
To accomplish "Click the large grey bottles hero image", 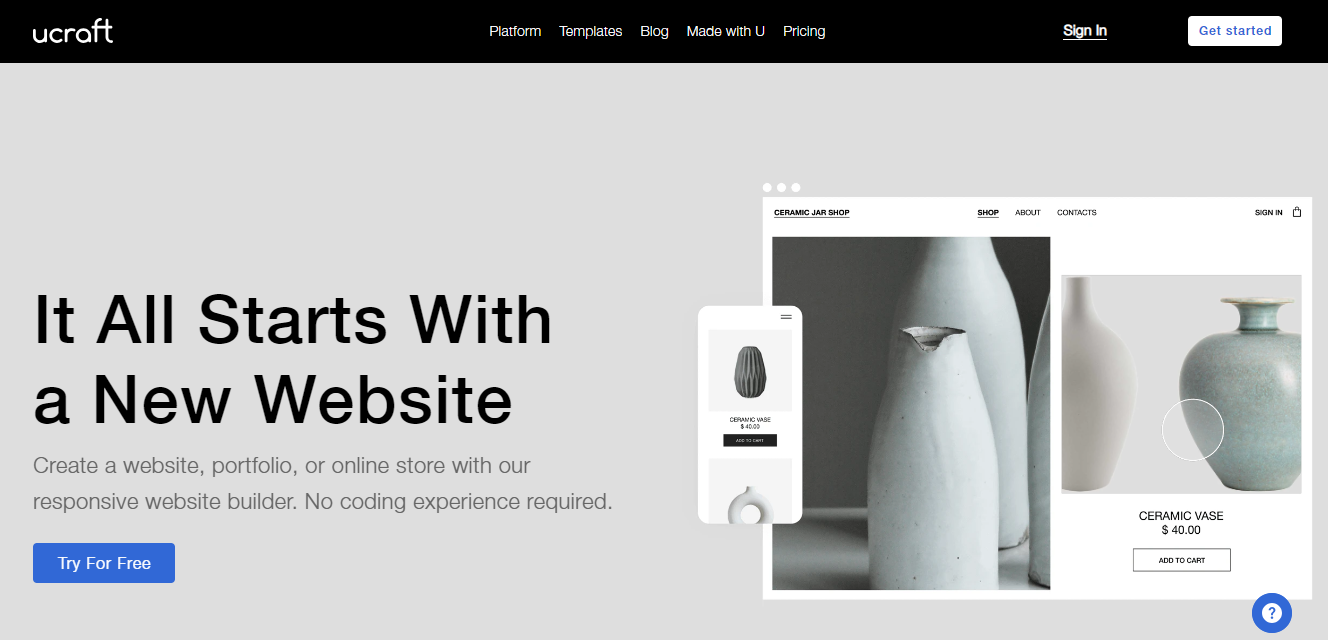I will tap(911, 413).
